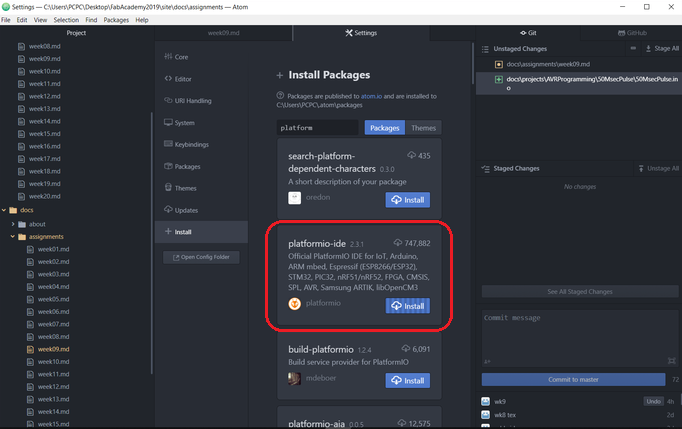Collapse the assignments folder
682x429 pixels.
pos(12,237)
